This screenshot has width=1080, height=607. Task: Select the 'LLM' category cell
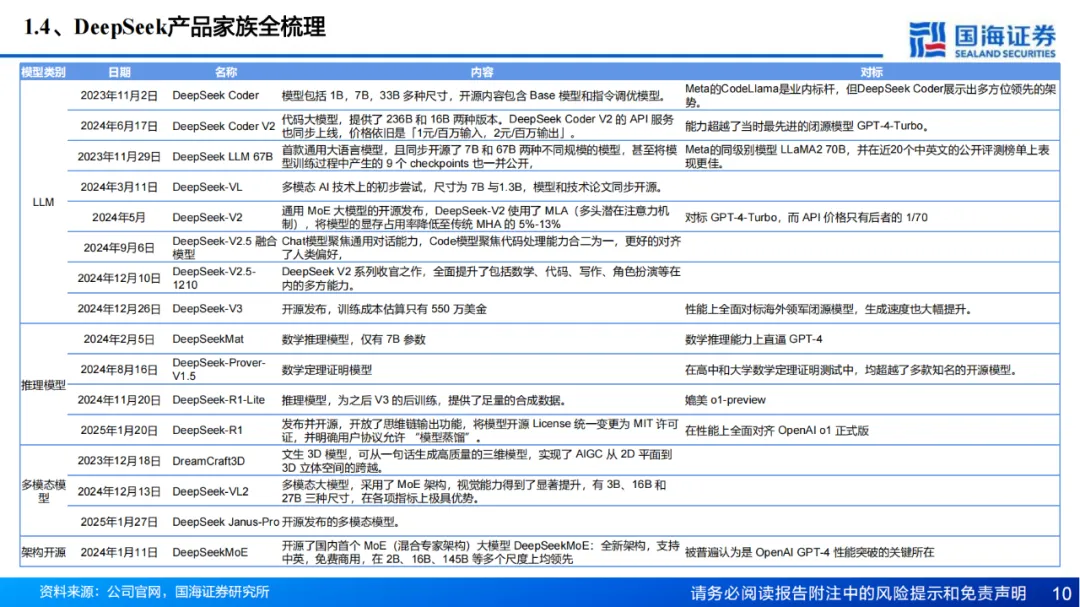[x=43, y=202]
